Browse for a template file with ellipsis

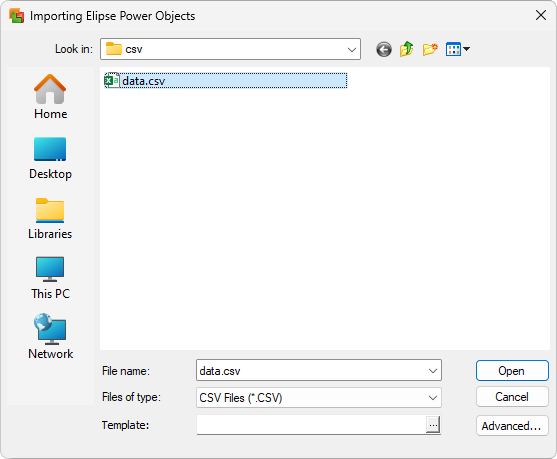(433, 425)
